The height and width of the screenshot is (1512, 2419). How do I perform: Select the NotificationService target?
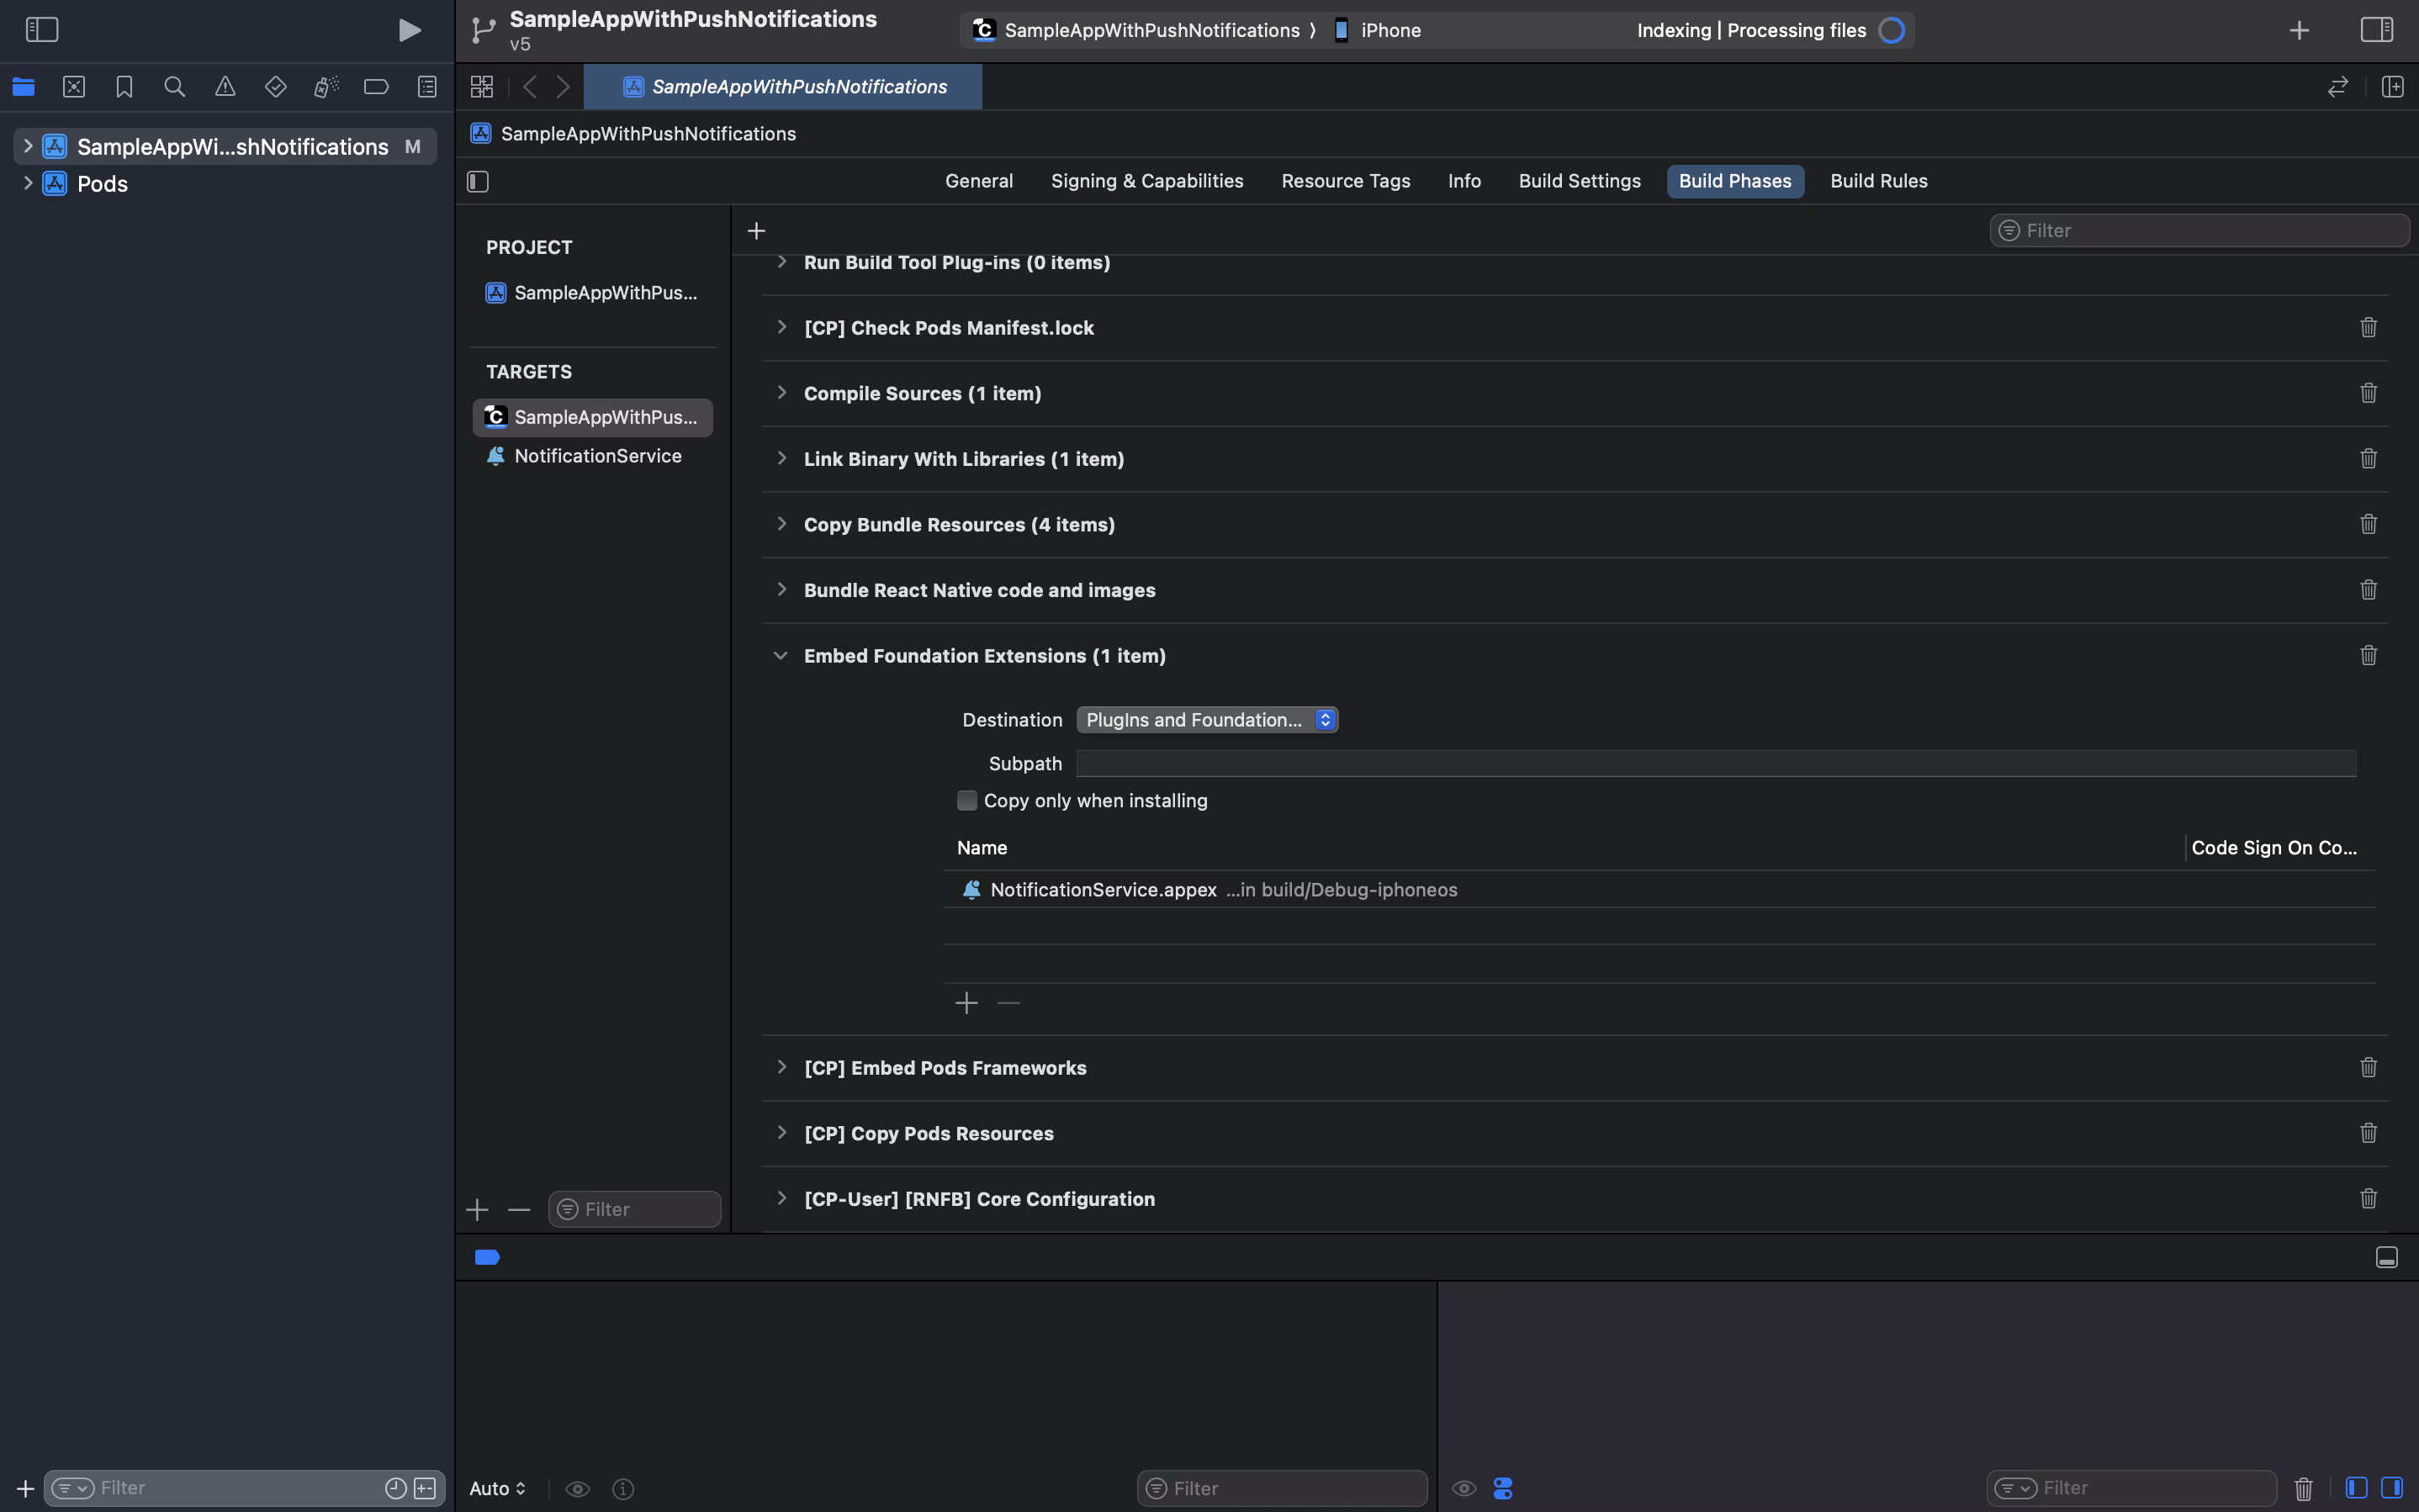tap(597, 456)
